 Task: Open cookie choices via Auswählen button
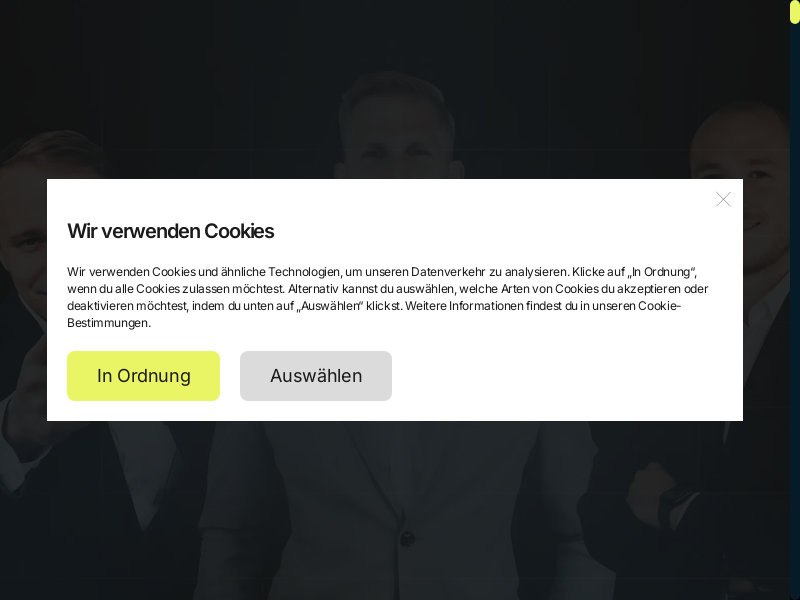click(x=316, y=376)
